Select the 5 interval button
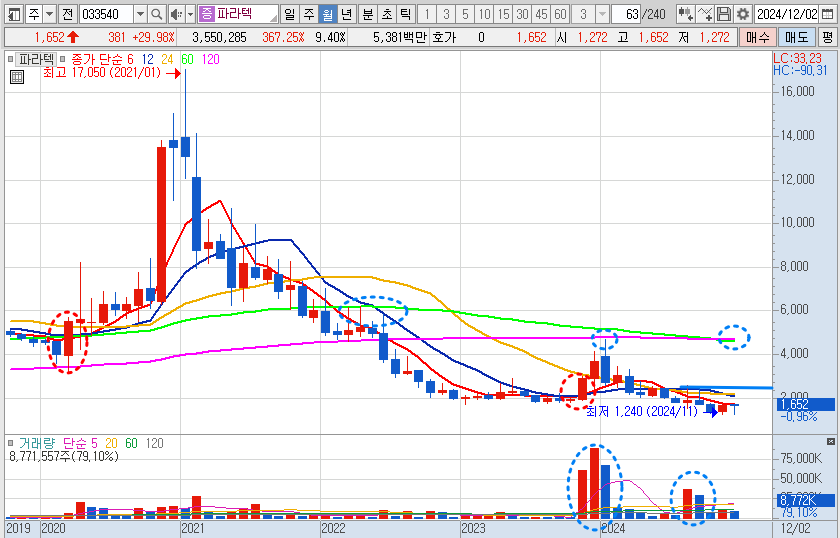The height and width of the screenshot is (538, 840). (x=464, y=14)
